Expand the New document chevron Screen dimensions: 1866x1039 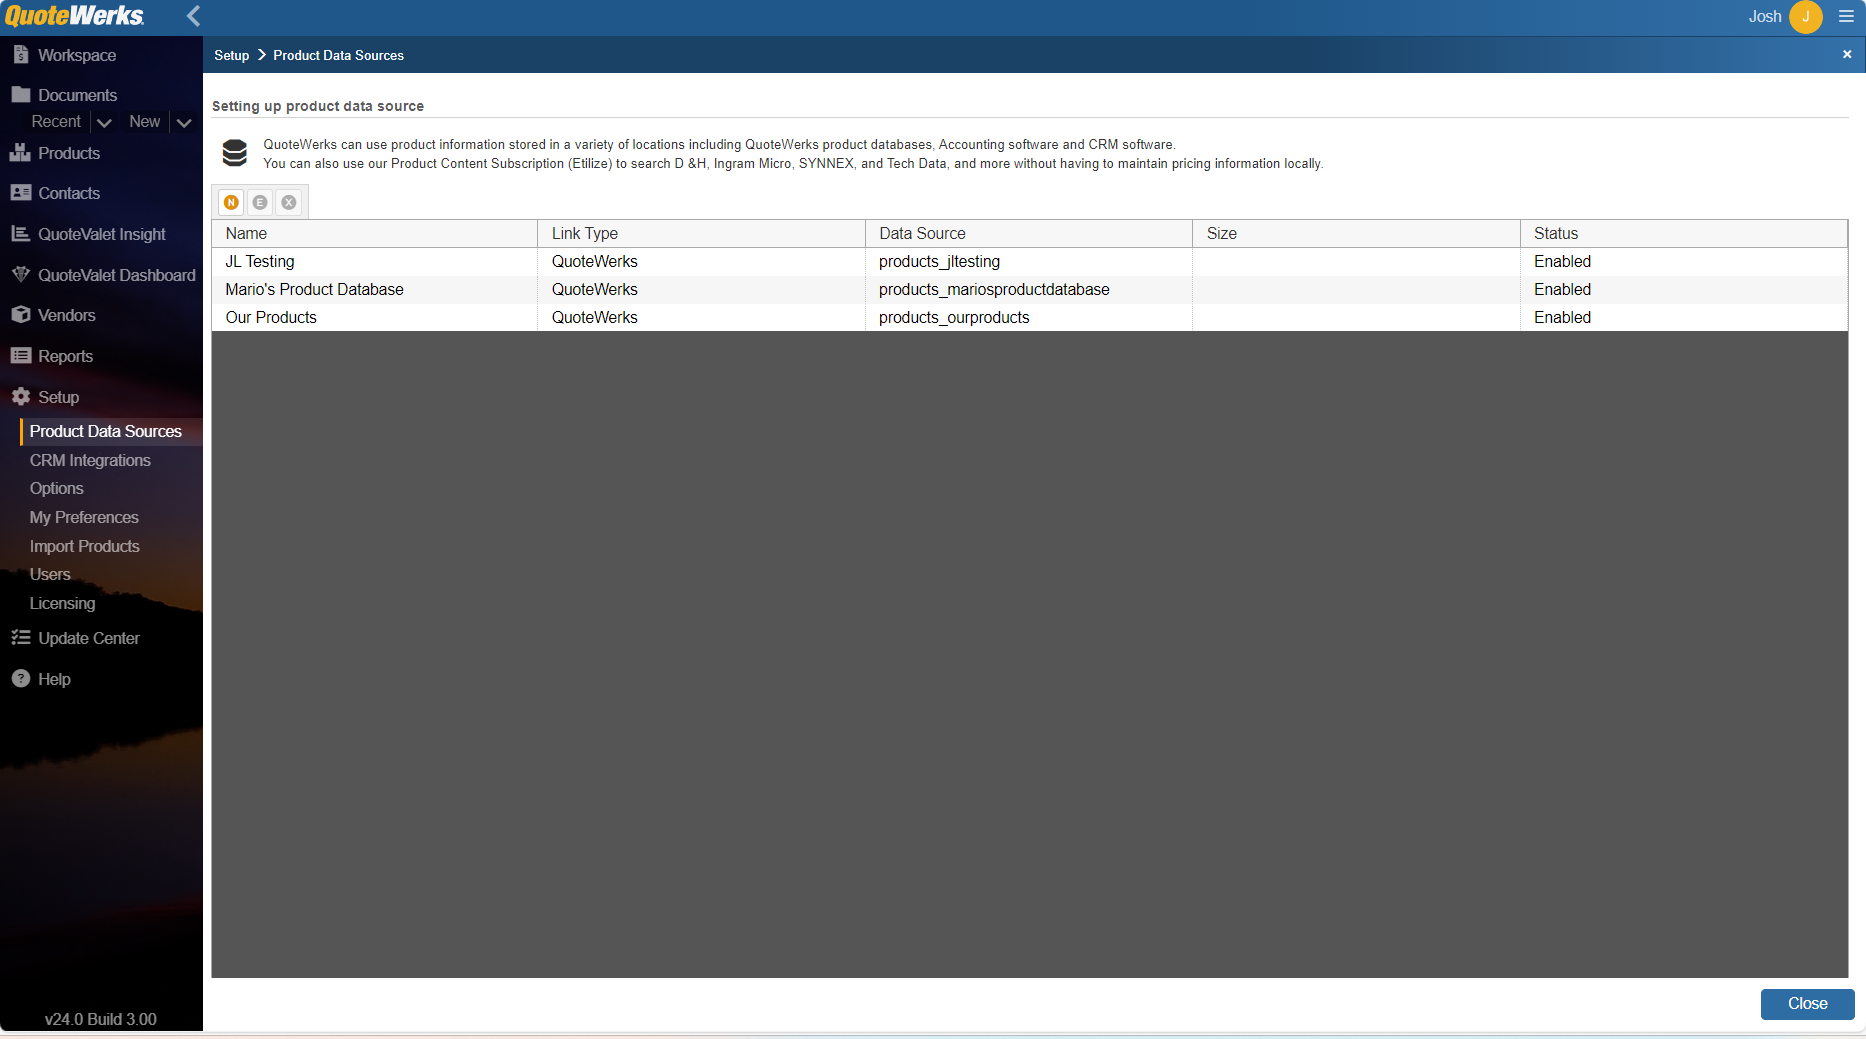coord(184,122)
